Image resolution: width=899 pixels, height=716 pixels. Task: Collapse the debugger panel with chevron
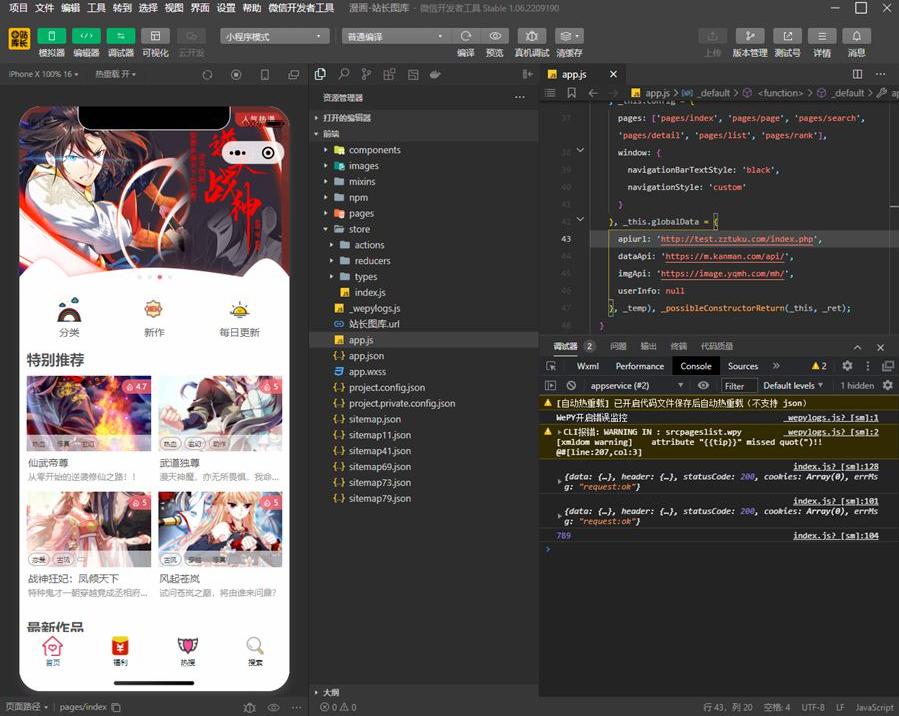[x=857, y=347]
